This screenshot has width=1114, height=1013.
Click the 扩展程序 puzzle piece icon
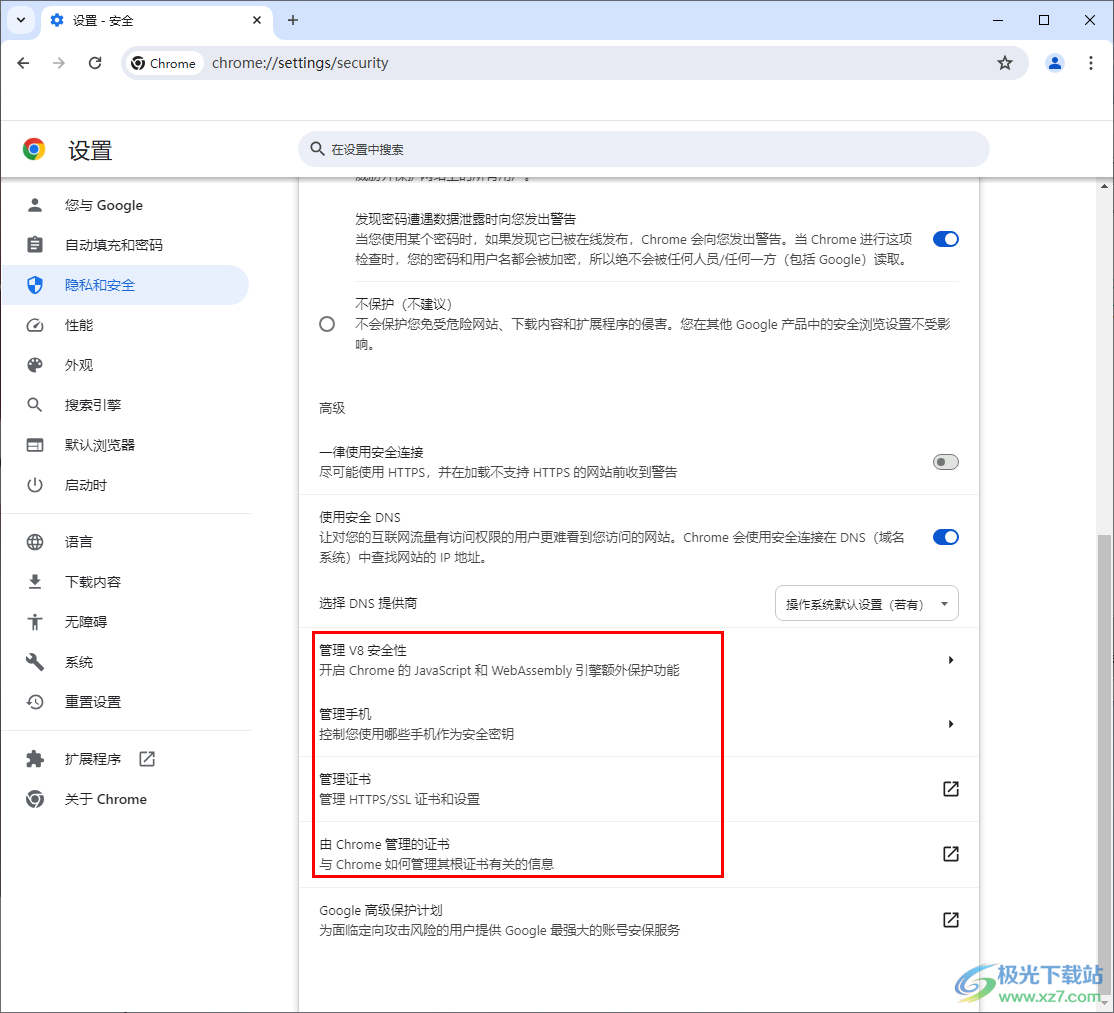35,759
